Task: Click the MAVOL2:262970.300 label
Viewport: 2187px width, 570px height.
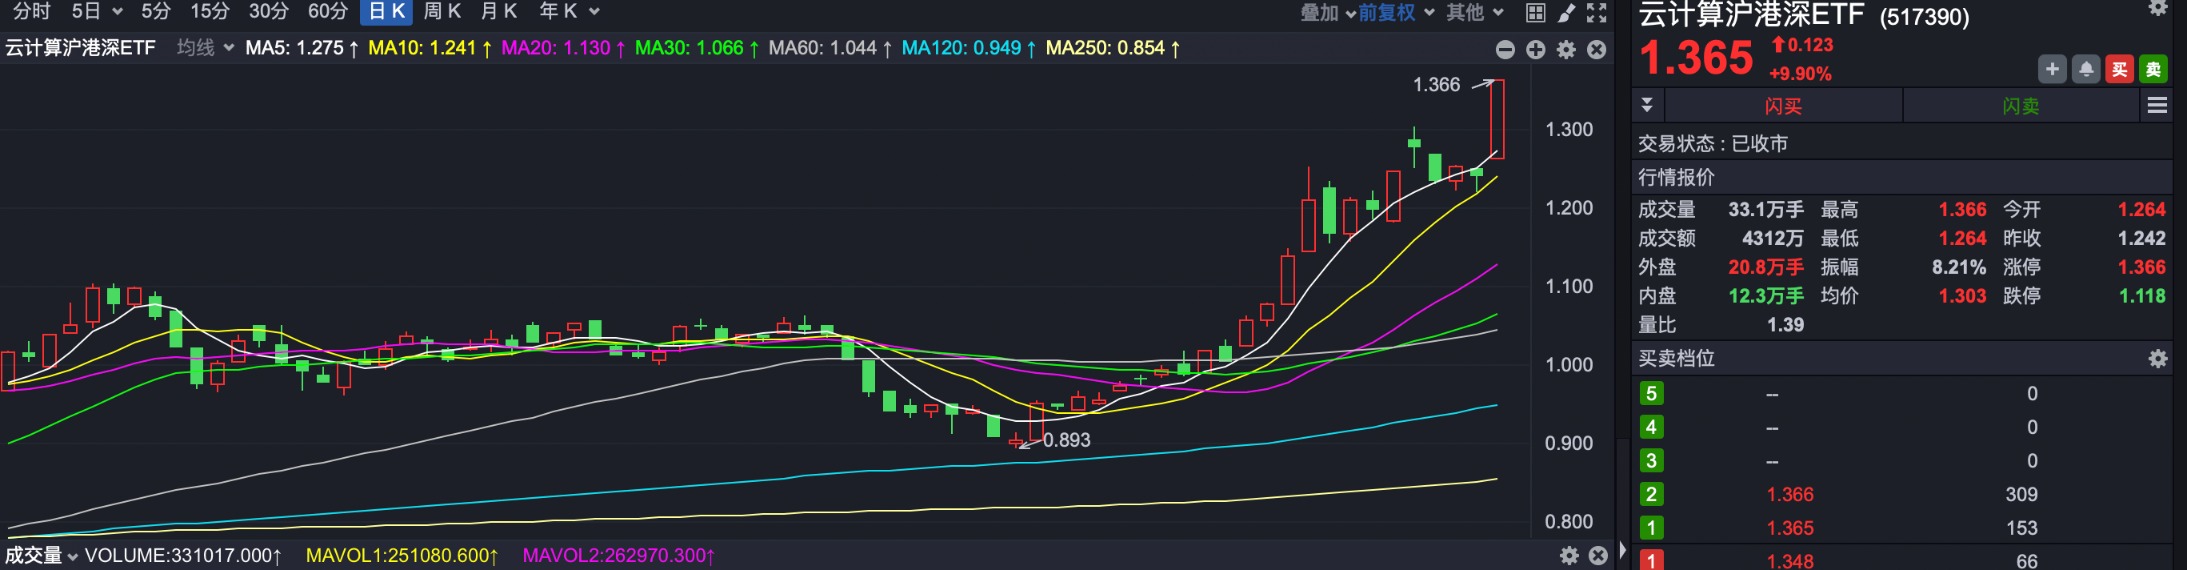Action: 619,555
